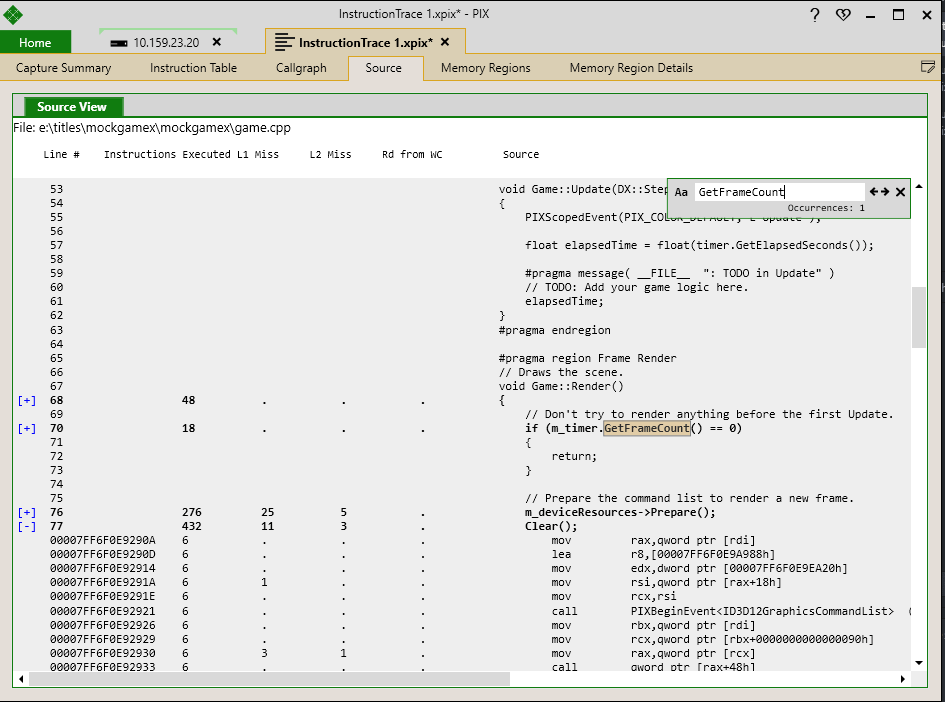The height and width of the screenshot is (702, 945).
Task: Expand disassembly for line 68
Action: (27, 401)
